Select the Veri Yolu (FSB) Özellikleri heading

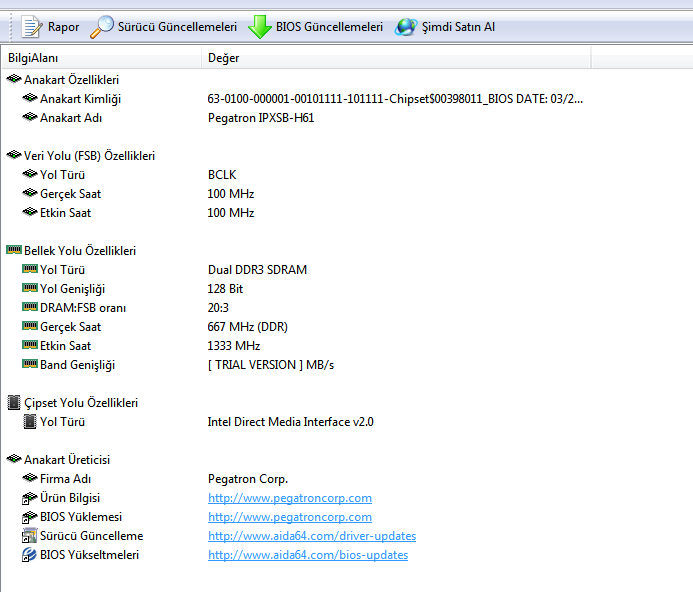(89, 156)
